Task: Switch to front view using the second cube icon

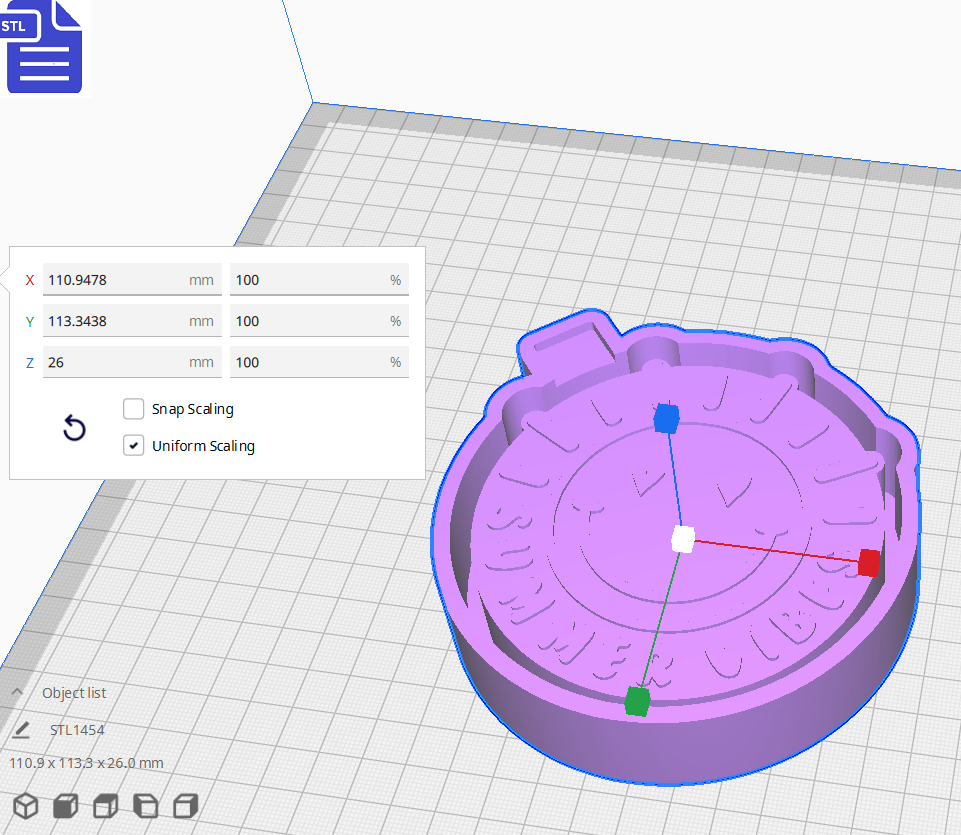Action: tap(65, 805)
